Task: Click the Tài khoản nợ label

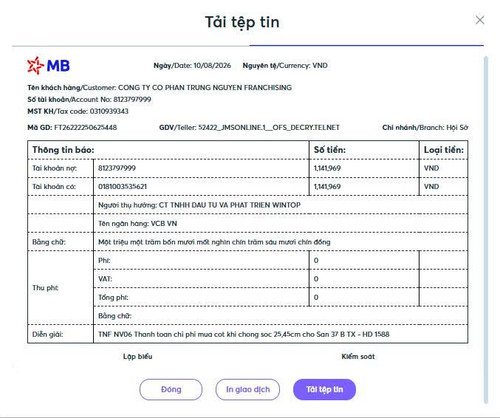Action: tap(54, 168)
